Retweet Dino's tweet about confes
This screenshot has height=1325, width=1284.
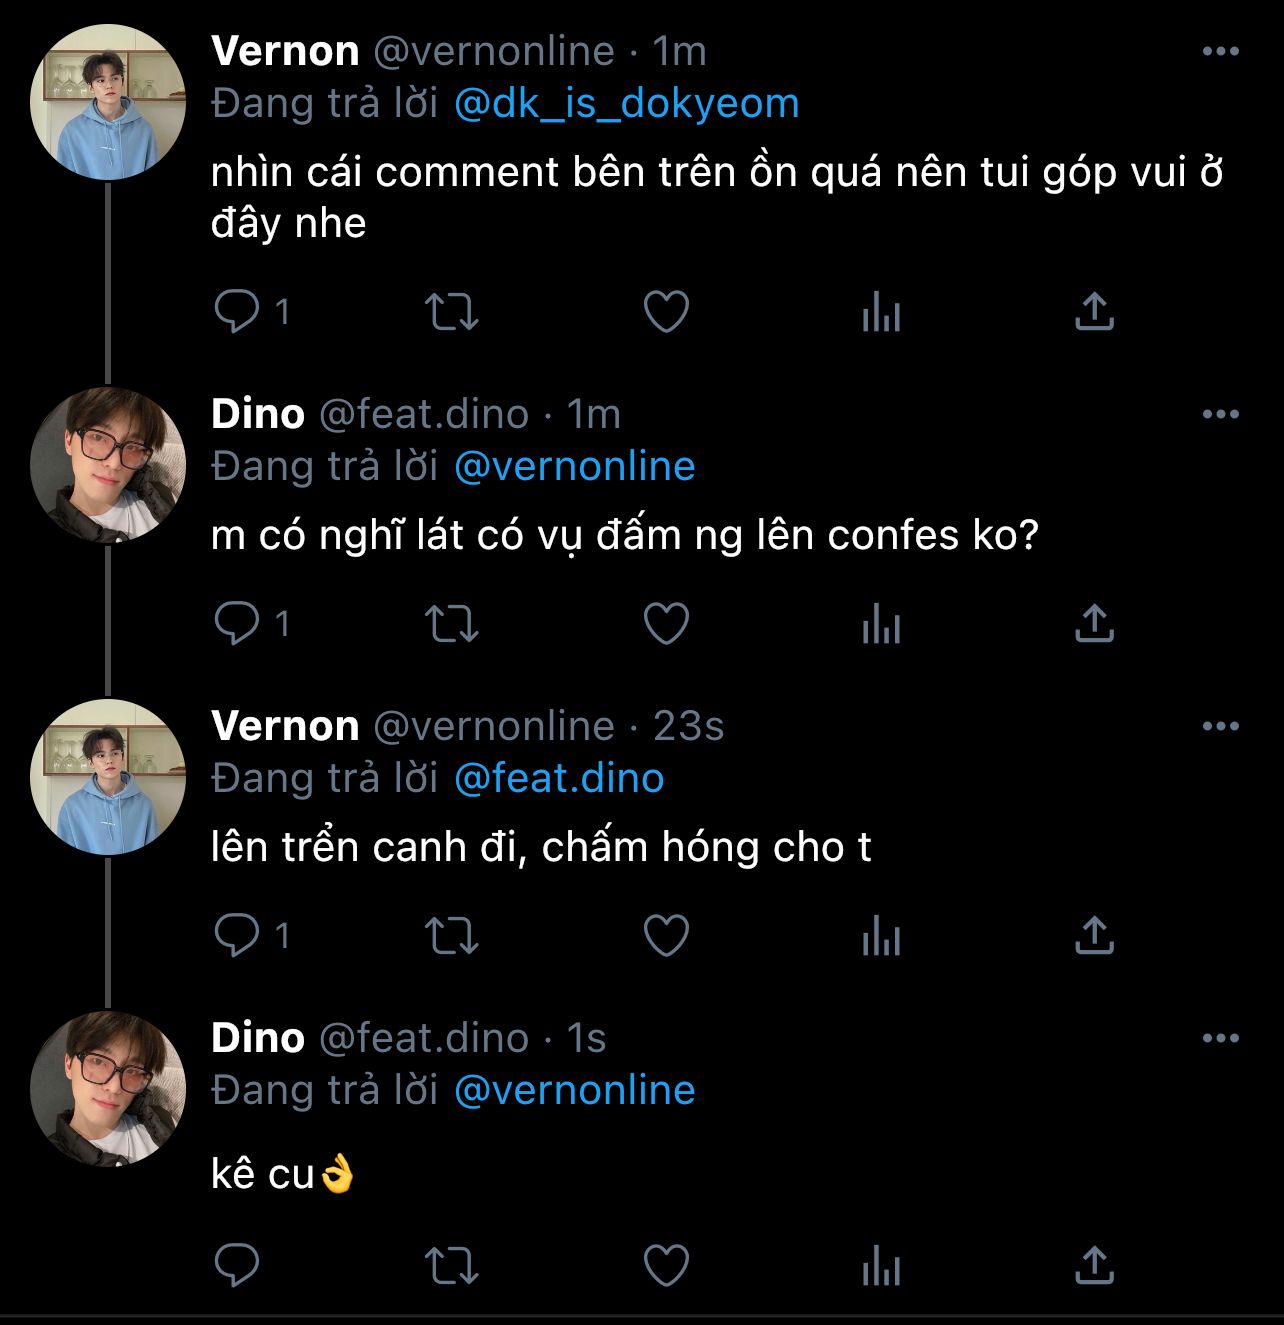click(x=452, y=623)
